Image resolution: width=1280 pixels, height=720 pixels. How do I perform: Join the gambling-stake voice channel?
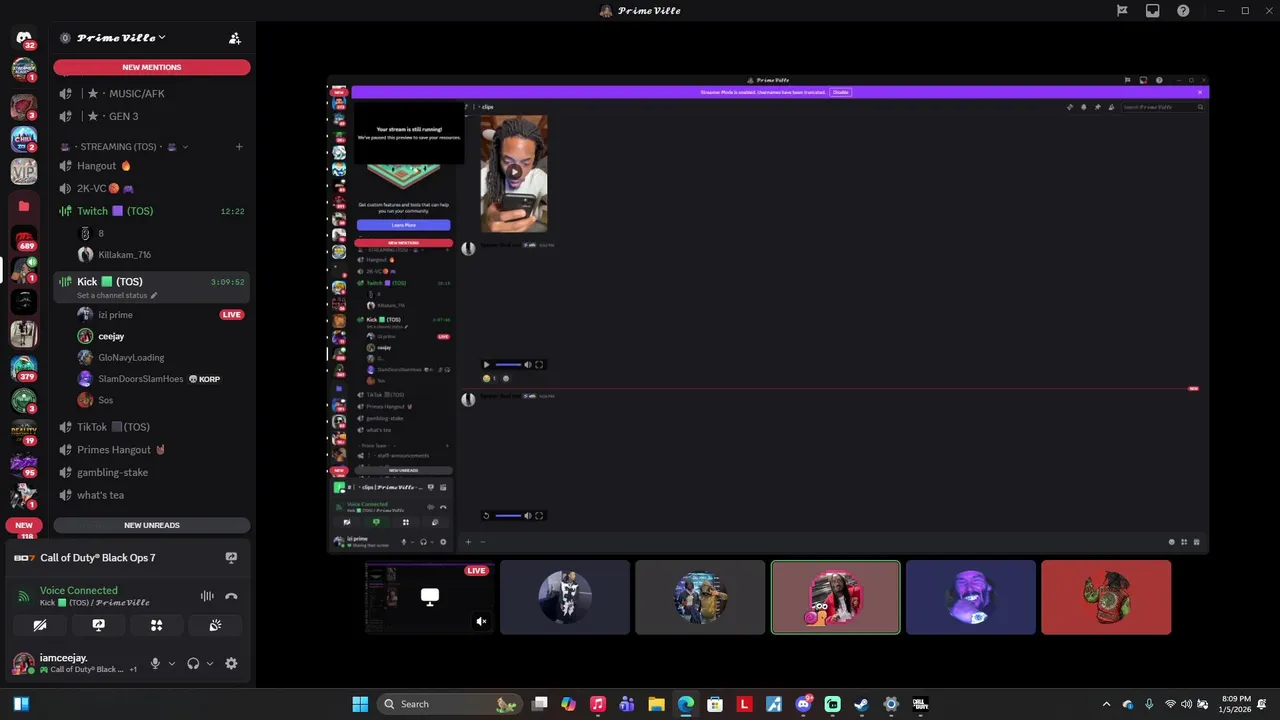(x=151, y=472)
